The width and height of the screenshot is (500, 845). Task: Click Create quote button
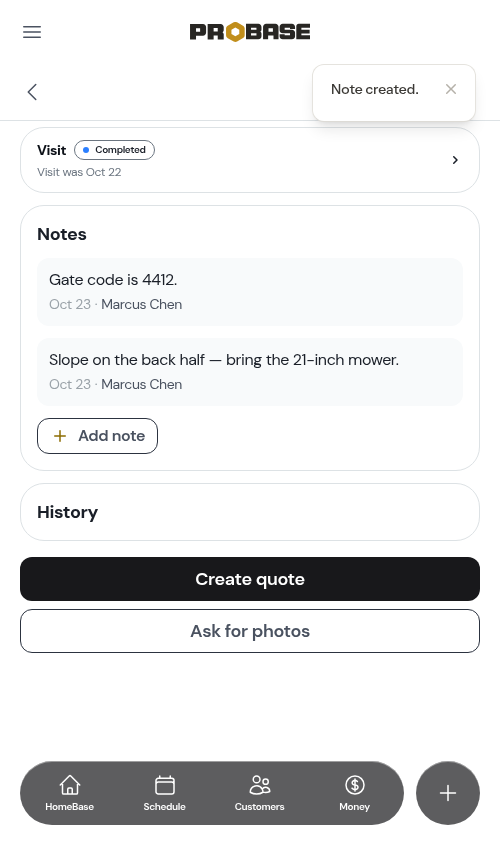tap(250, 579)
